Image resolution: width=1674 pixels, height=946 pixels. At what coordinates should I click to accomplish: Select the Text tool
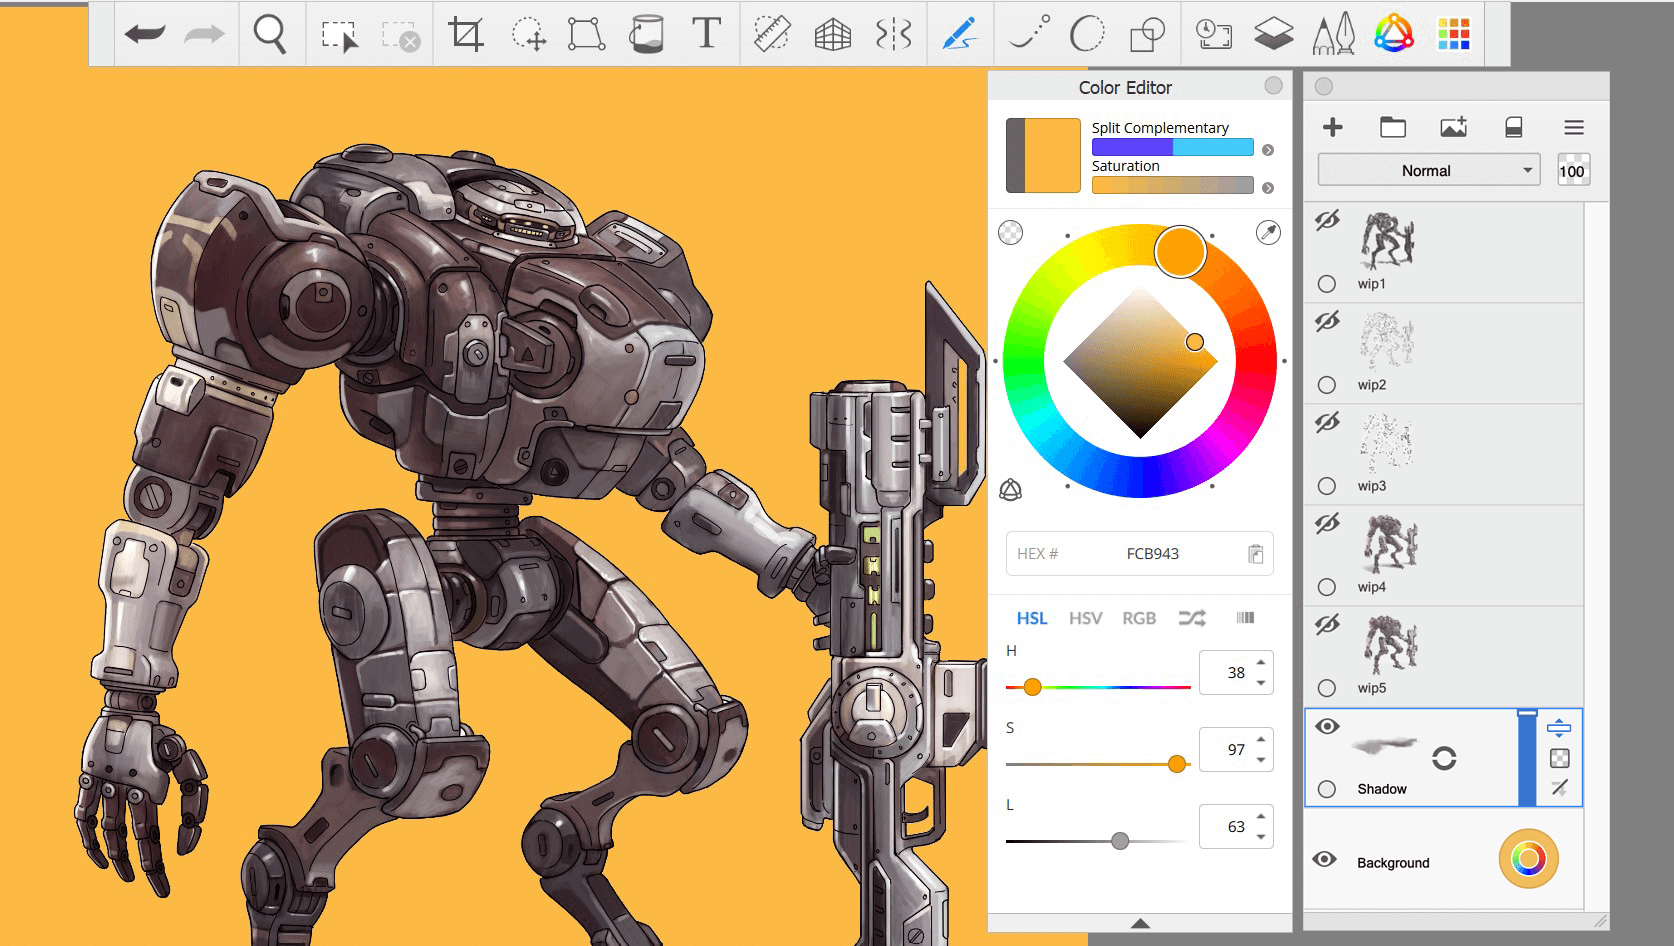click(x=706, y=34)
